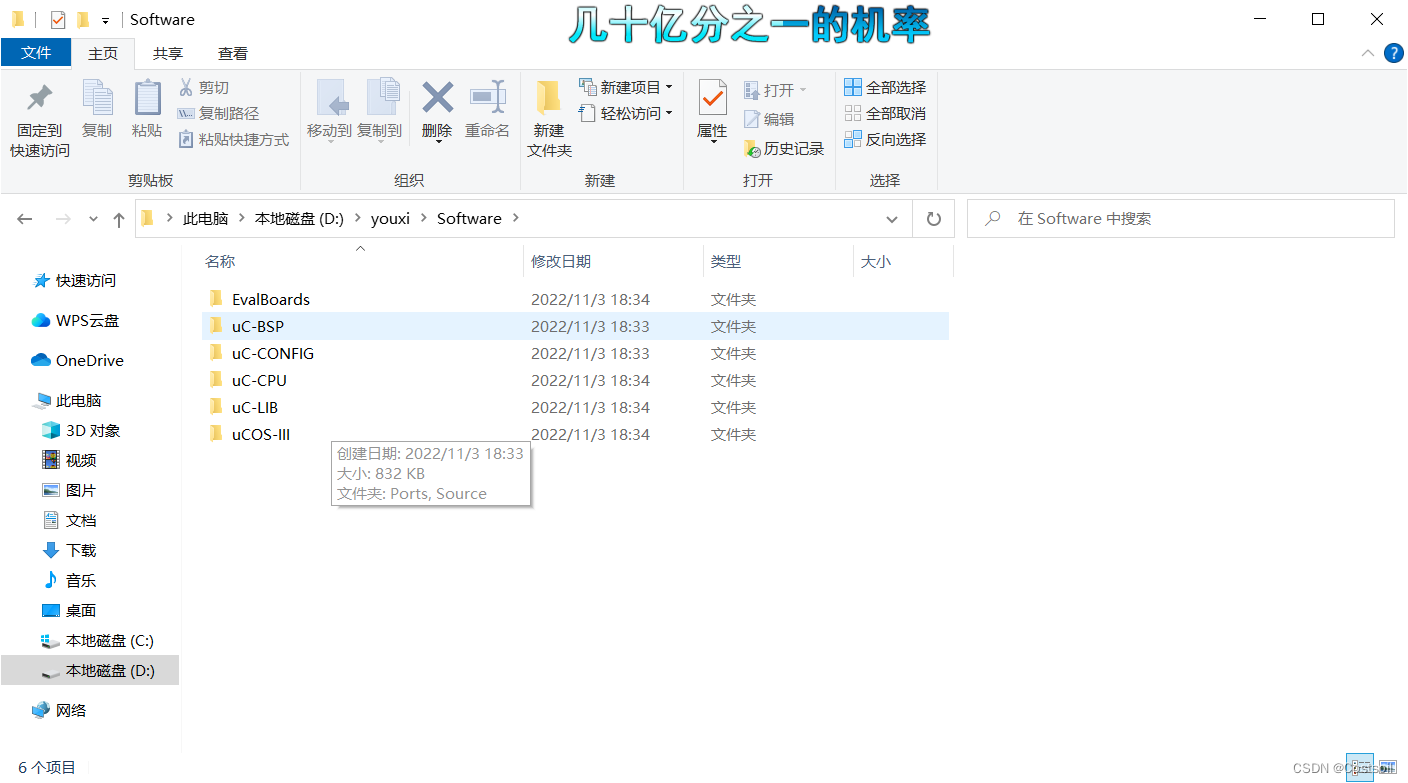Click the Cut (剪切) scissors icon
This screenshot has height=783, width=1408.
pyautogui.click(x=185, y=88)
